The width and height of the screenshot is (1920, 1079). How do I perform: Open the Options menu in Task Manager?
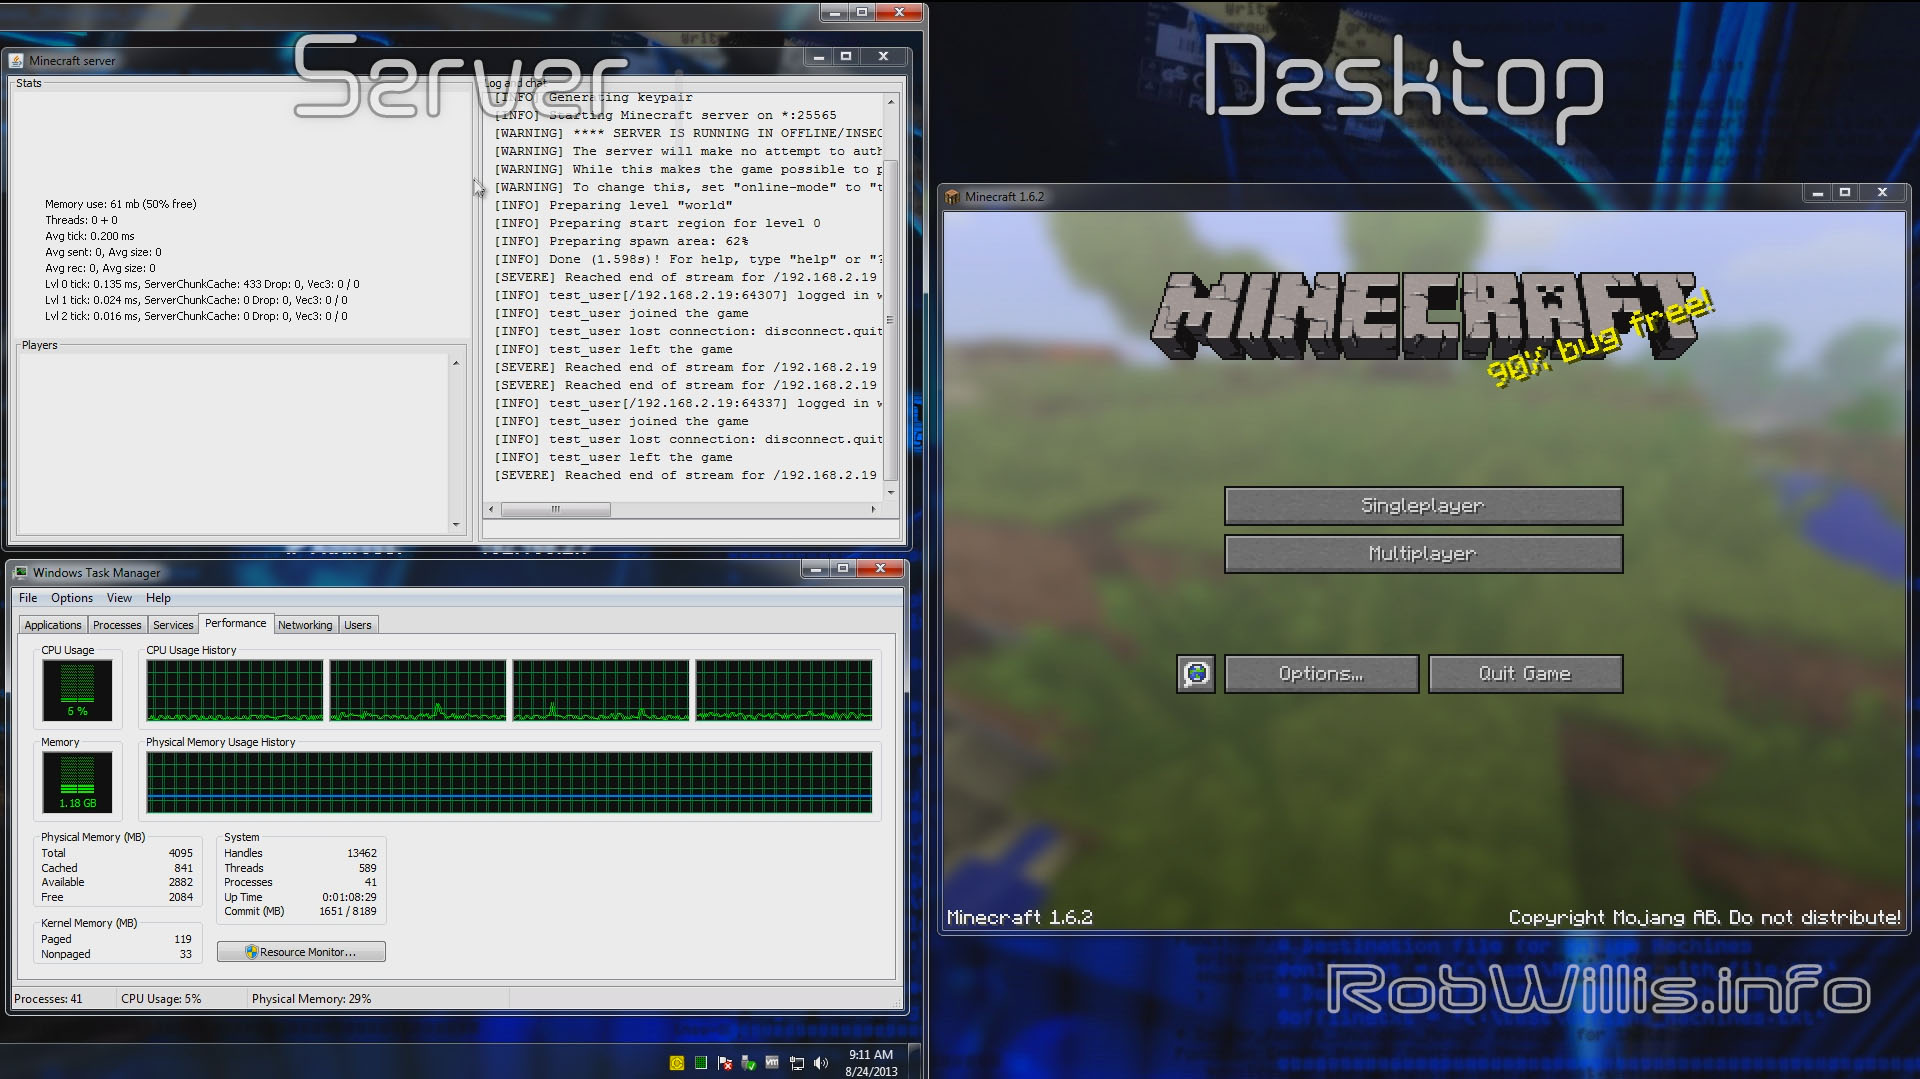pos(72,598)
